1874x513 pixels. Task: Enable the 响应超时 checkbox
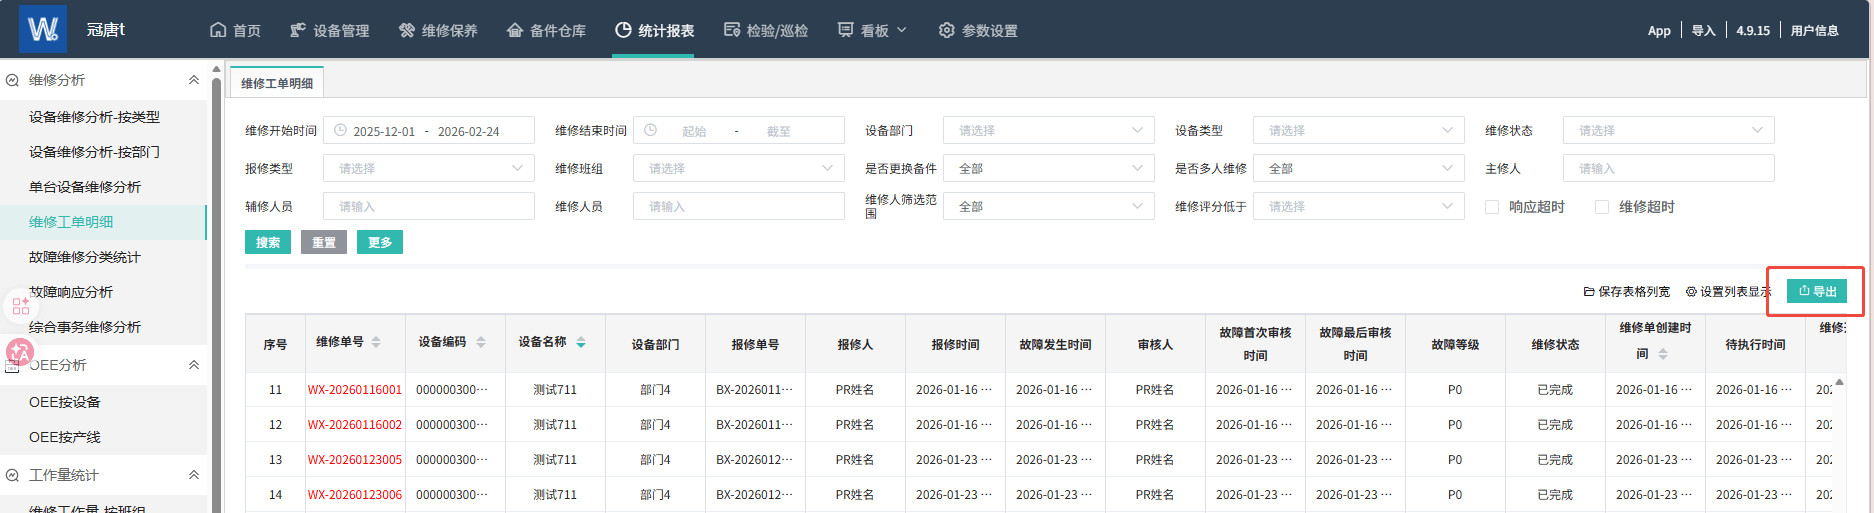pyautogui.click(x=1492, y=207)
